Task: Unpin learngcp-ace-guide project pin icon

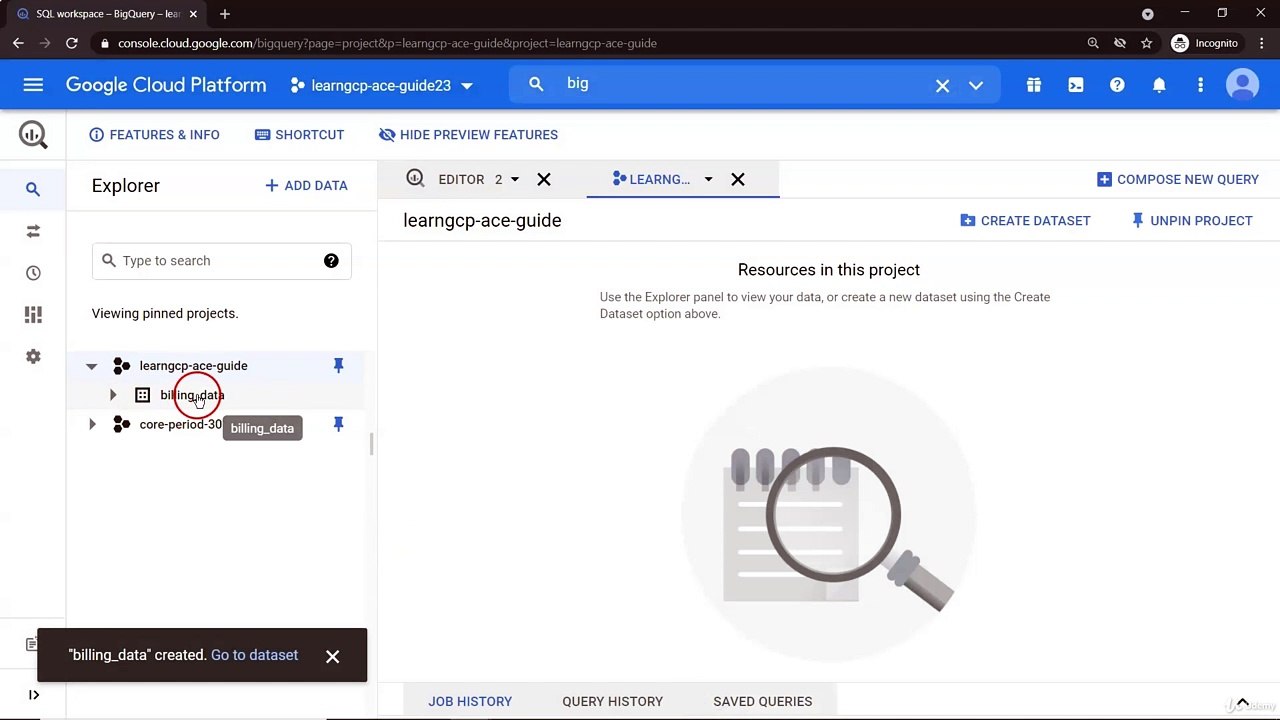Action: tap(338, 366)
